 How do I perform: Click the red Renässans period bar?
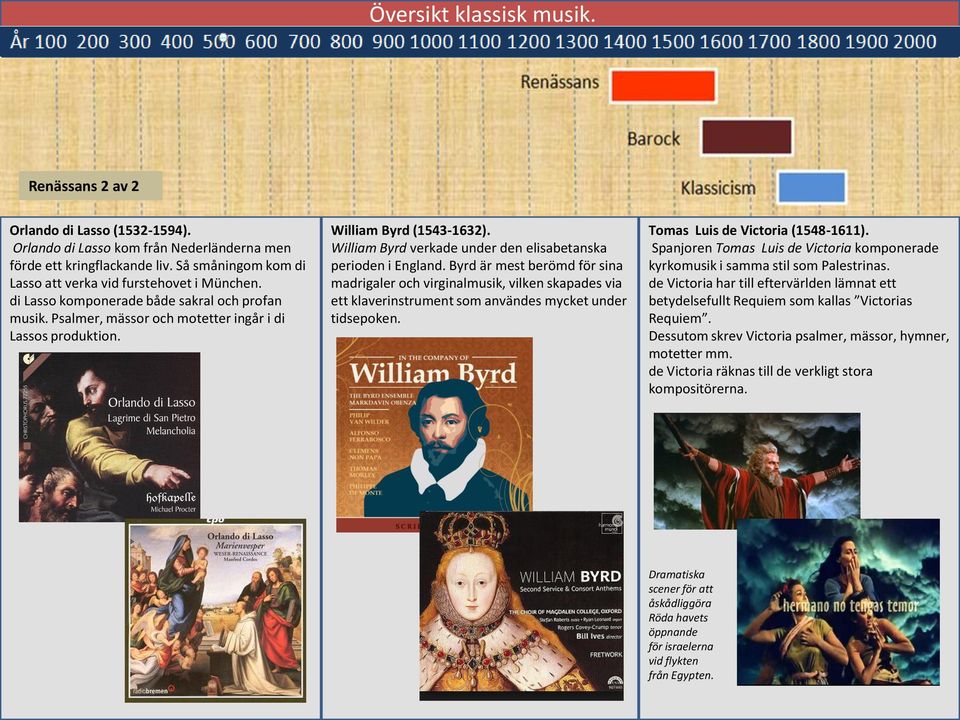663,86
